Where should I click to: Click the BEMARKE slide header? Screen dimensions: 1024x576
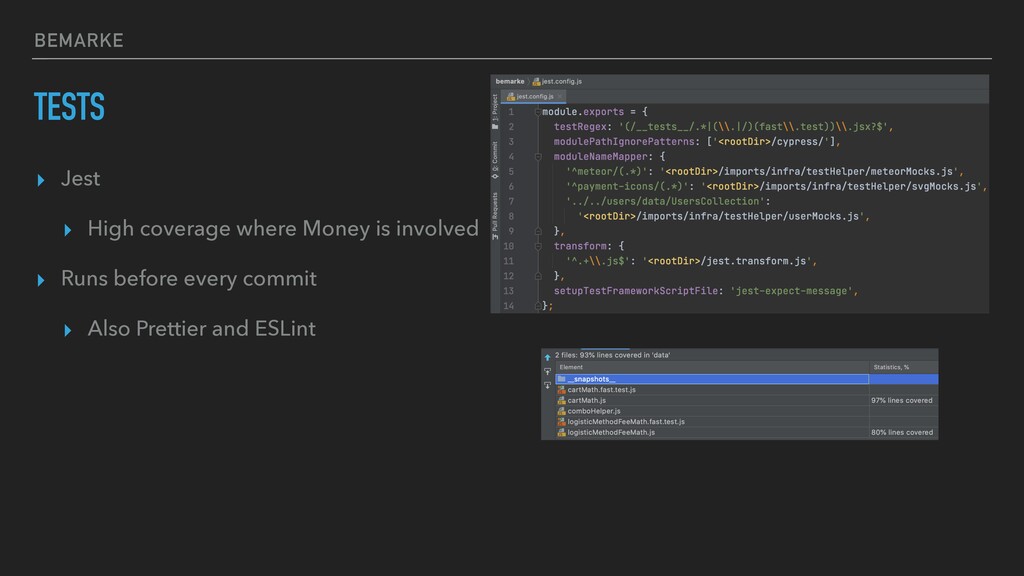point(79,40)
